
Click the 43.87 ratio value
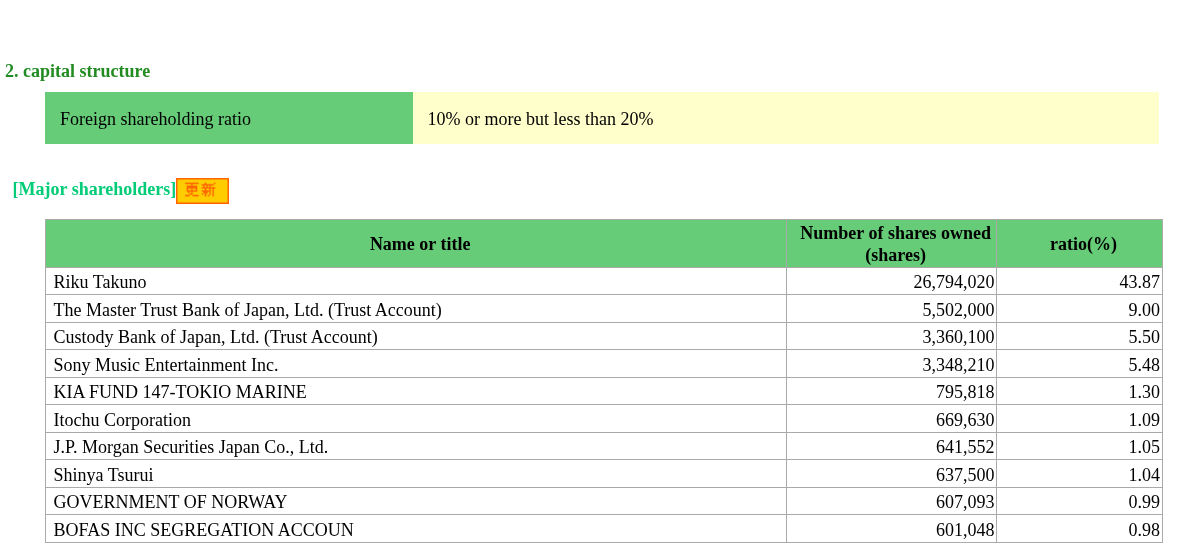(x=1139, y=282)
